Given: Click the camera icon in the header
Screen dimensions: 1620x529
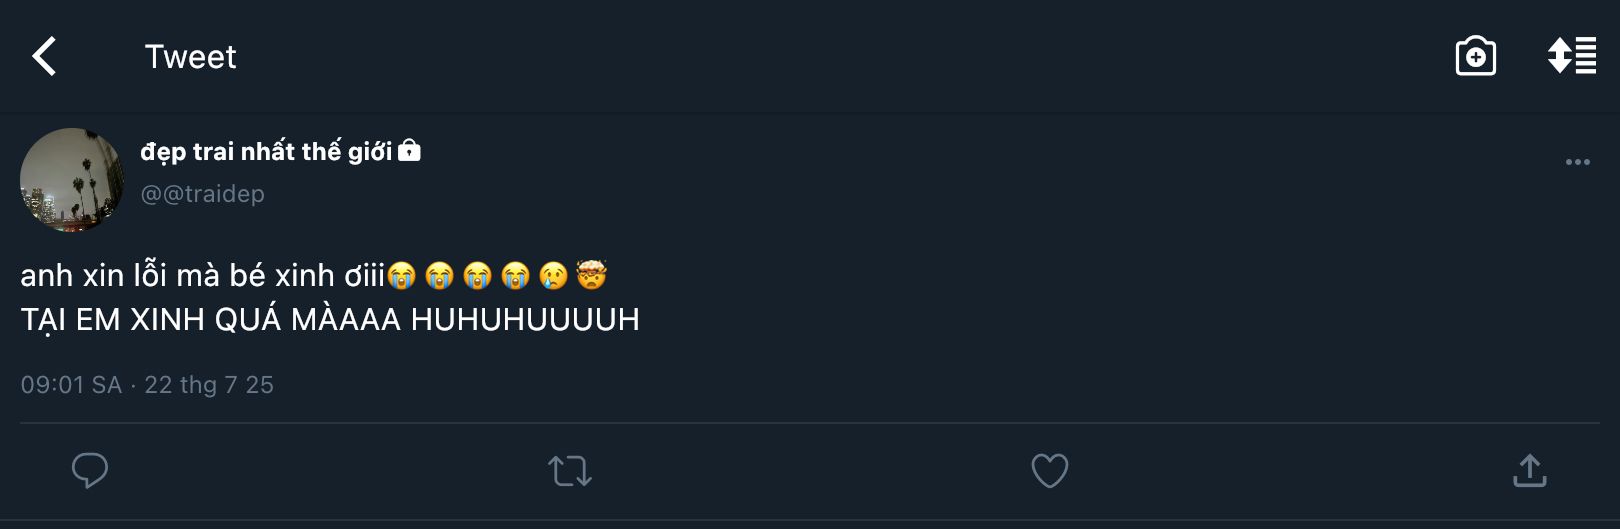Looking at the screenshot, I should [1475, 57].
